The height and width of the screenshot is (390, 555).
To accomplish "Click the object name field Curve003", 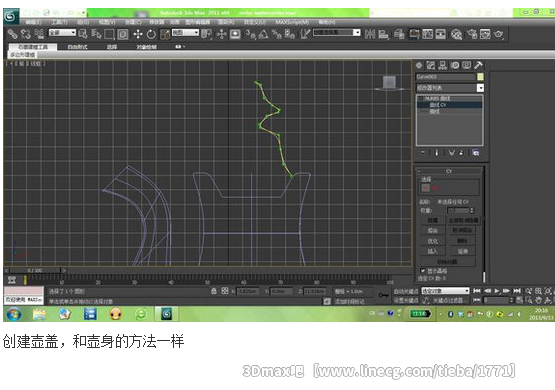I will pos(446,77).
